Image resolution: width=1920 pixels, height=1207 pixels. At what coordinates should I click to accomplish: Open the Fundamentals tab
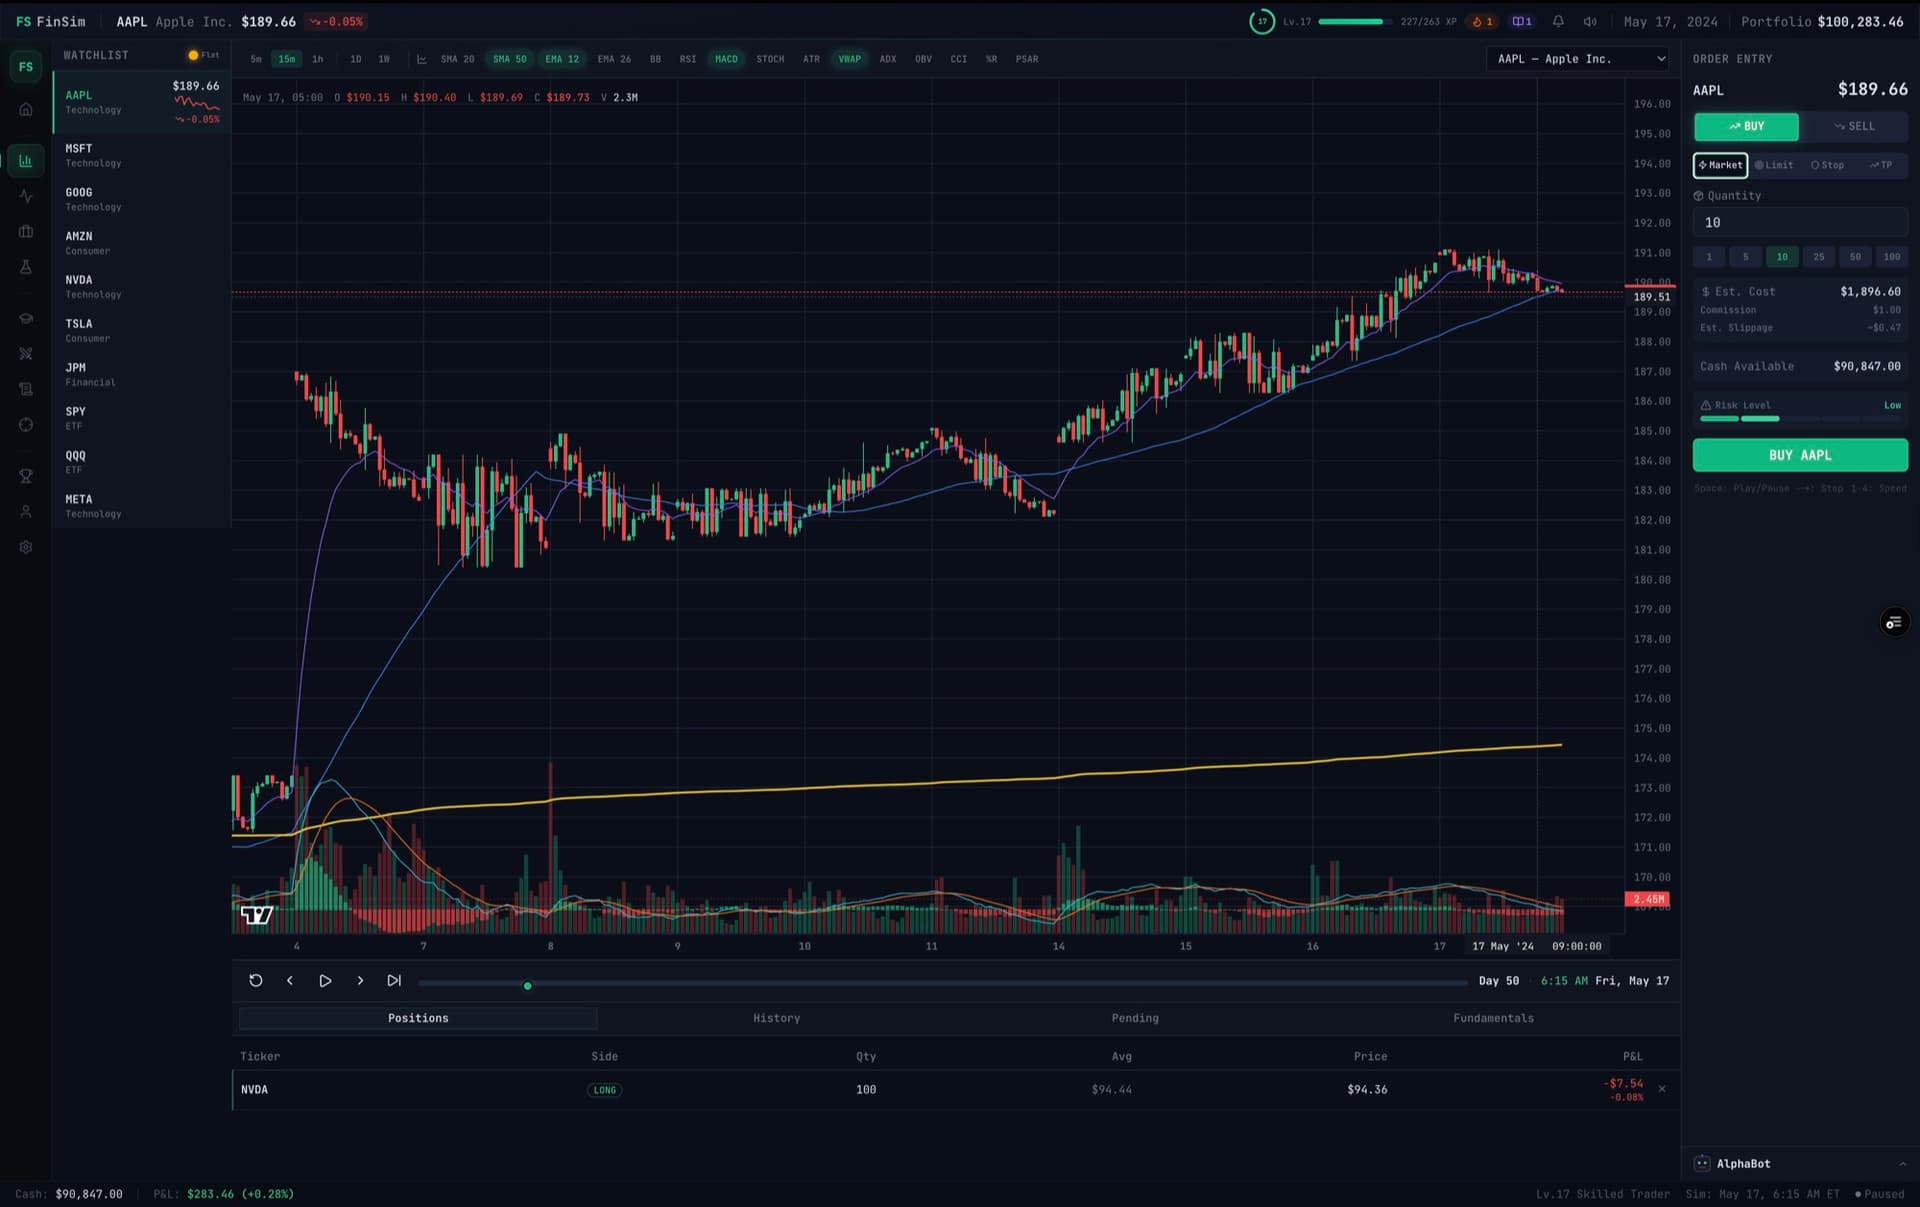[x=1493, y=1018]
